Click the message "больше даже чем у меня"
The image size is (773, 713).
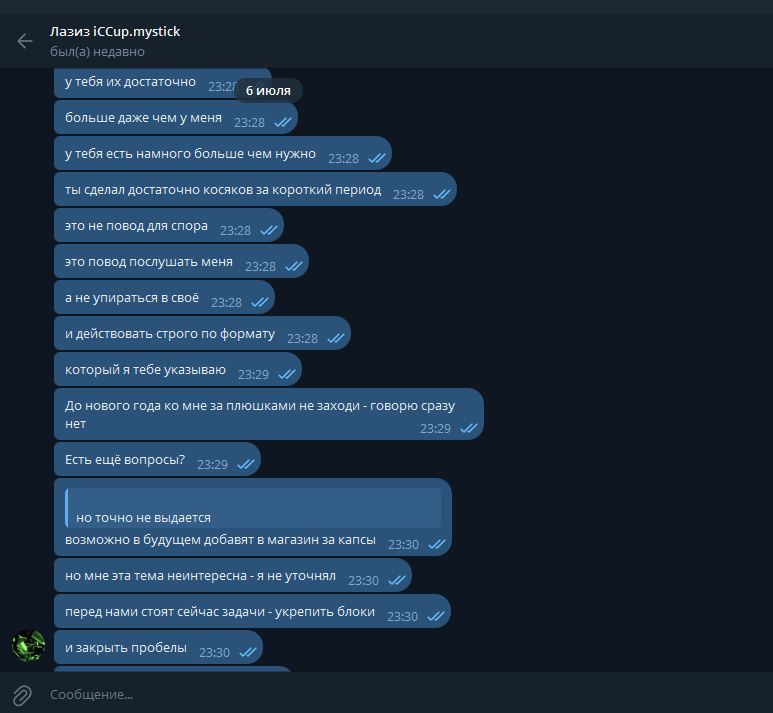coord(176,117)
